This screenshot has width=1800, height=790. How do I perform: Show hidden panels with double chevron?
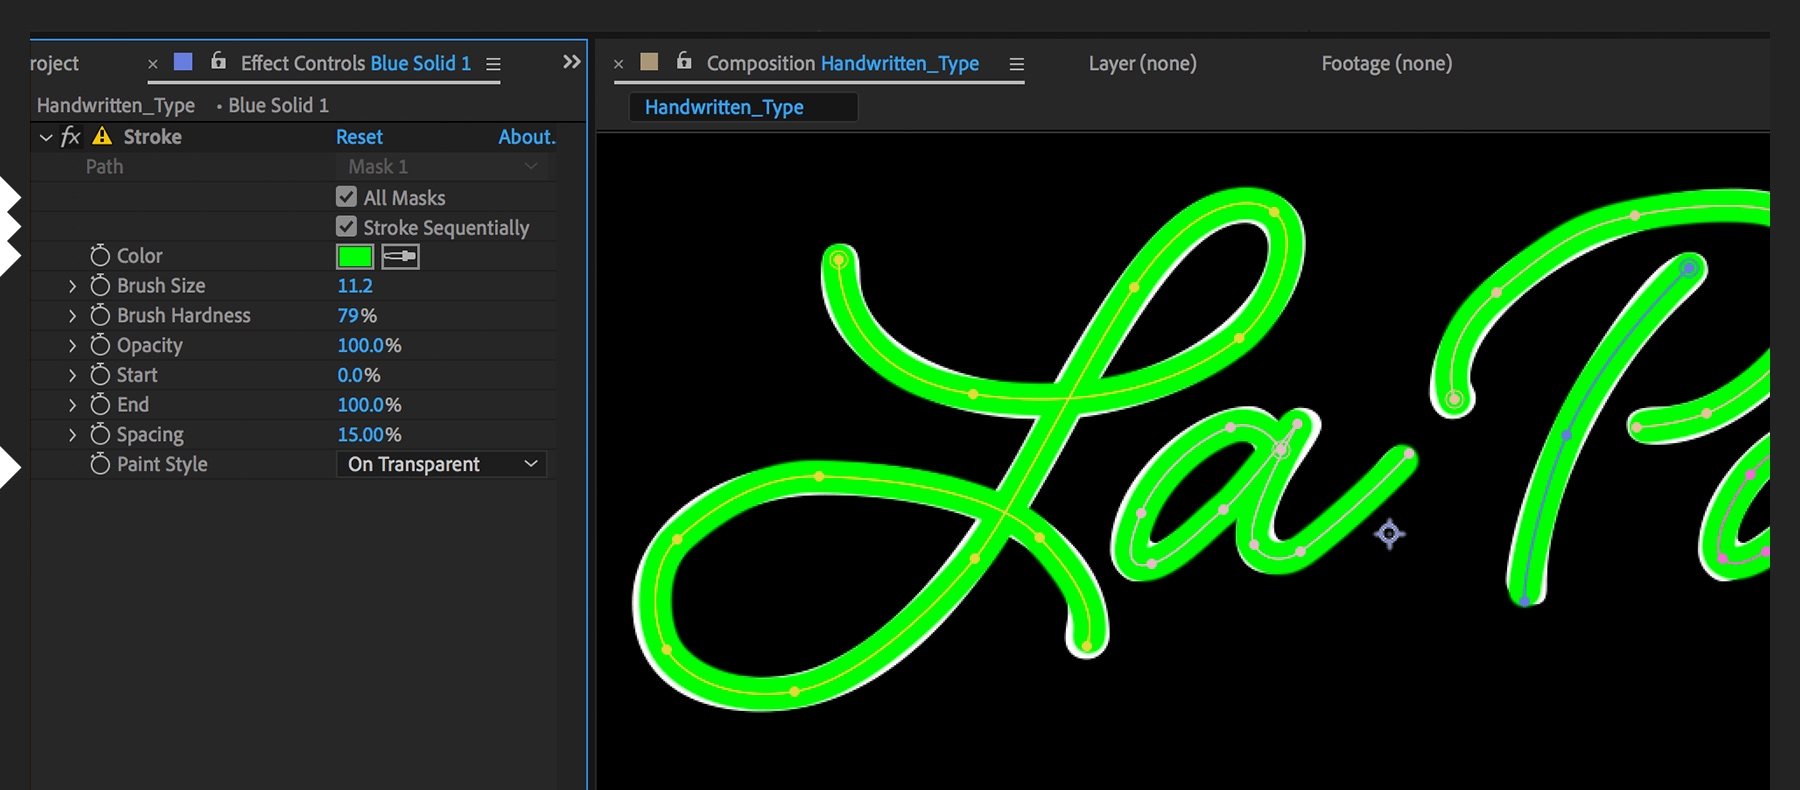pyautogui.click(x=571, y=62)
